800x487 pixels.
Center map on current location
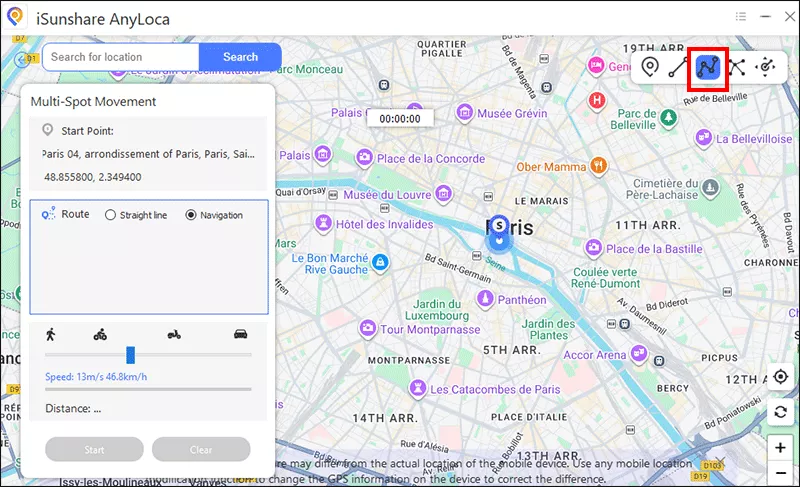(781, 377)
